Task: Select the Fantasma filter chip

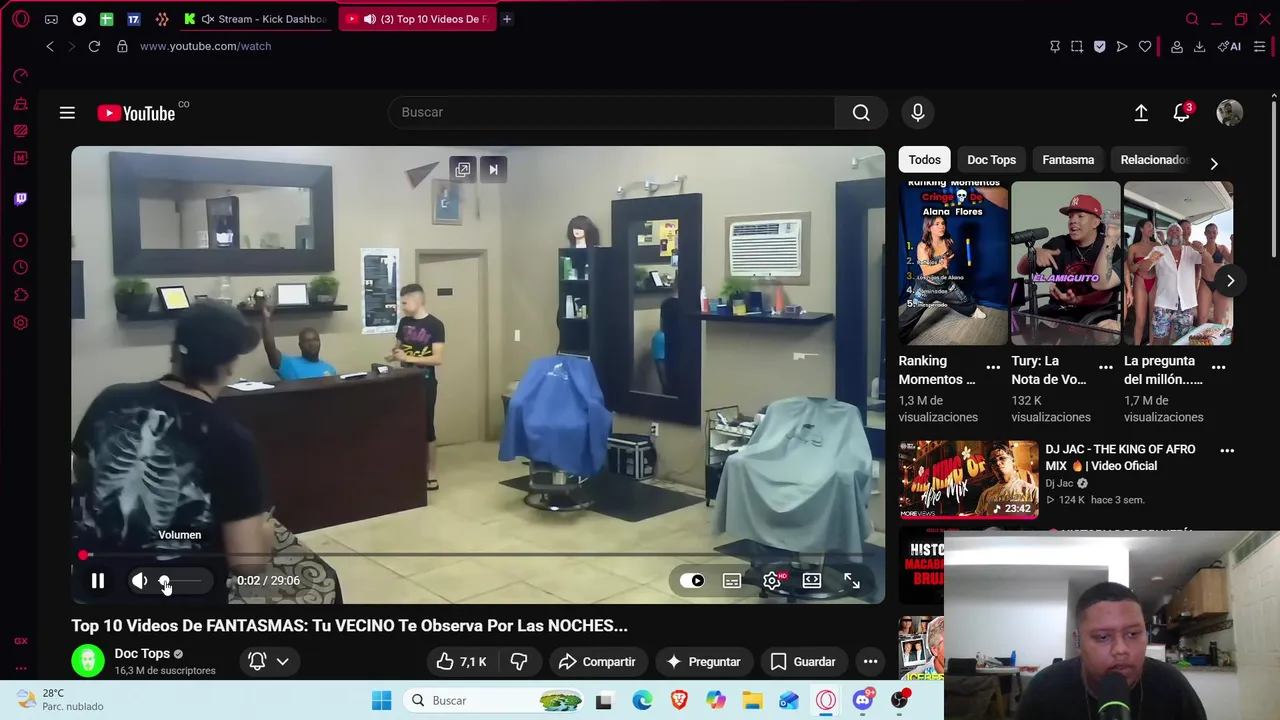Action: click(x=1068, y=160)
